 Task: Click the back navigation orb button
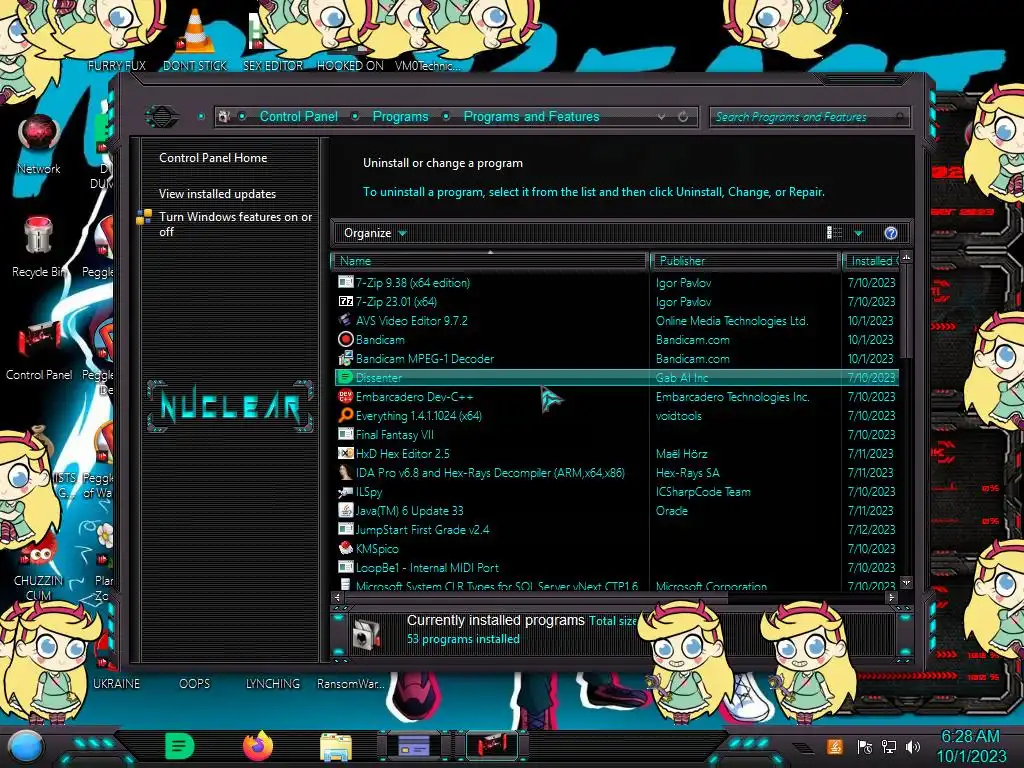[162, 117]
